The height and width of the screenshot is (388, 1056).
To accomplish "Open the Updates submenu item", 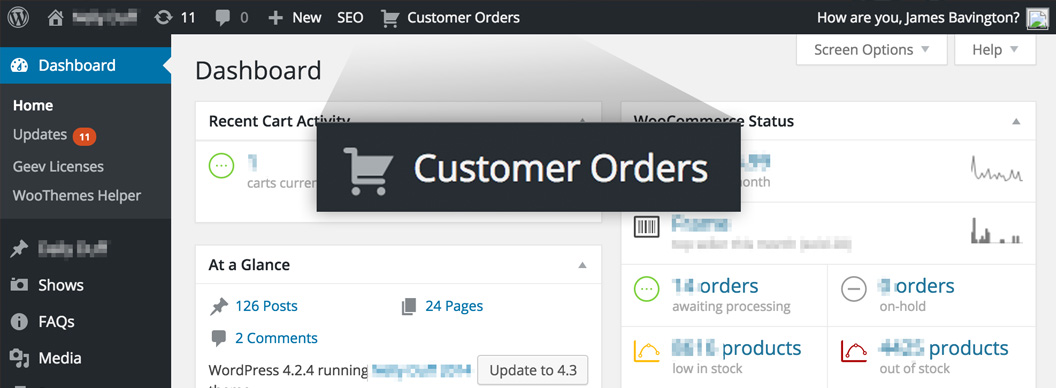I will (40, 135).
